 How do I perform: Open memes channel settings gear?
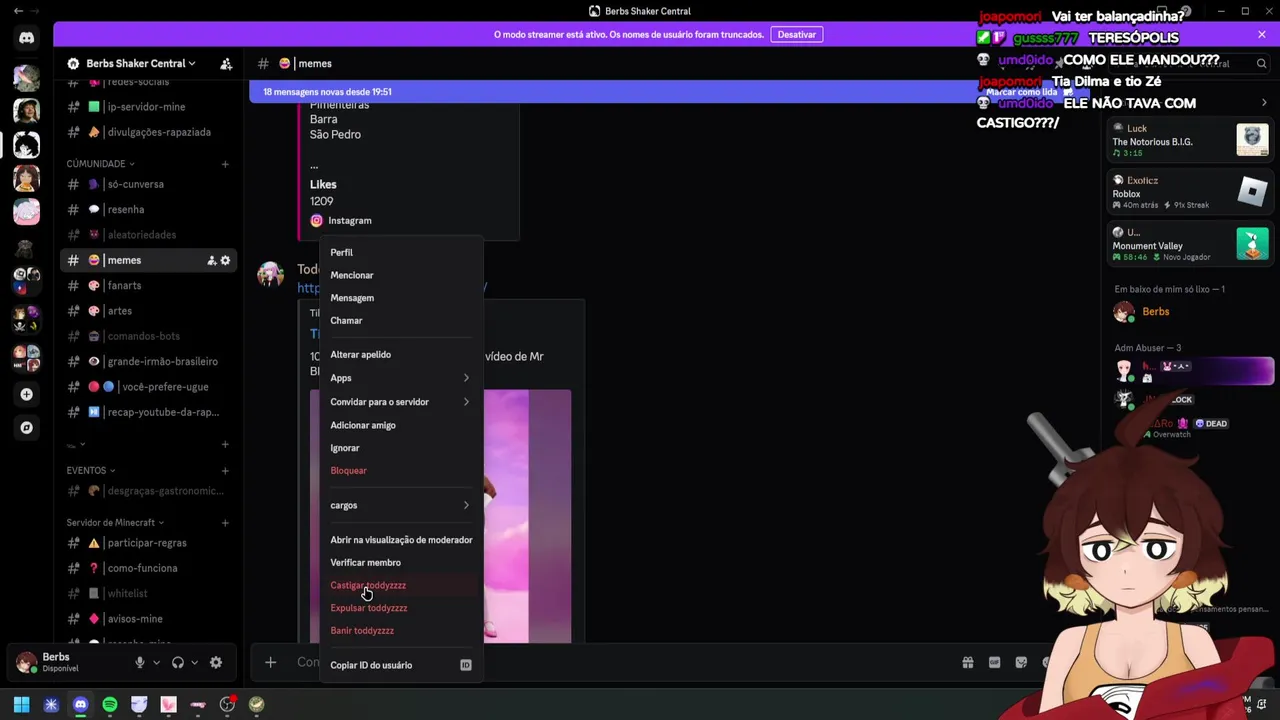click(225, 260)
